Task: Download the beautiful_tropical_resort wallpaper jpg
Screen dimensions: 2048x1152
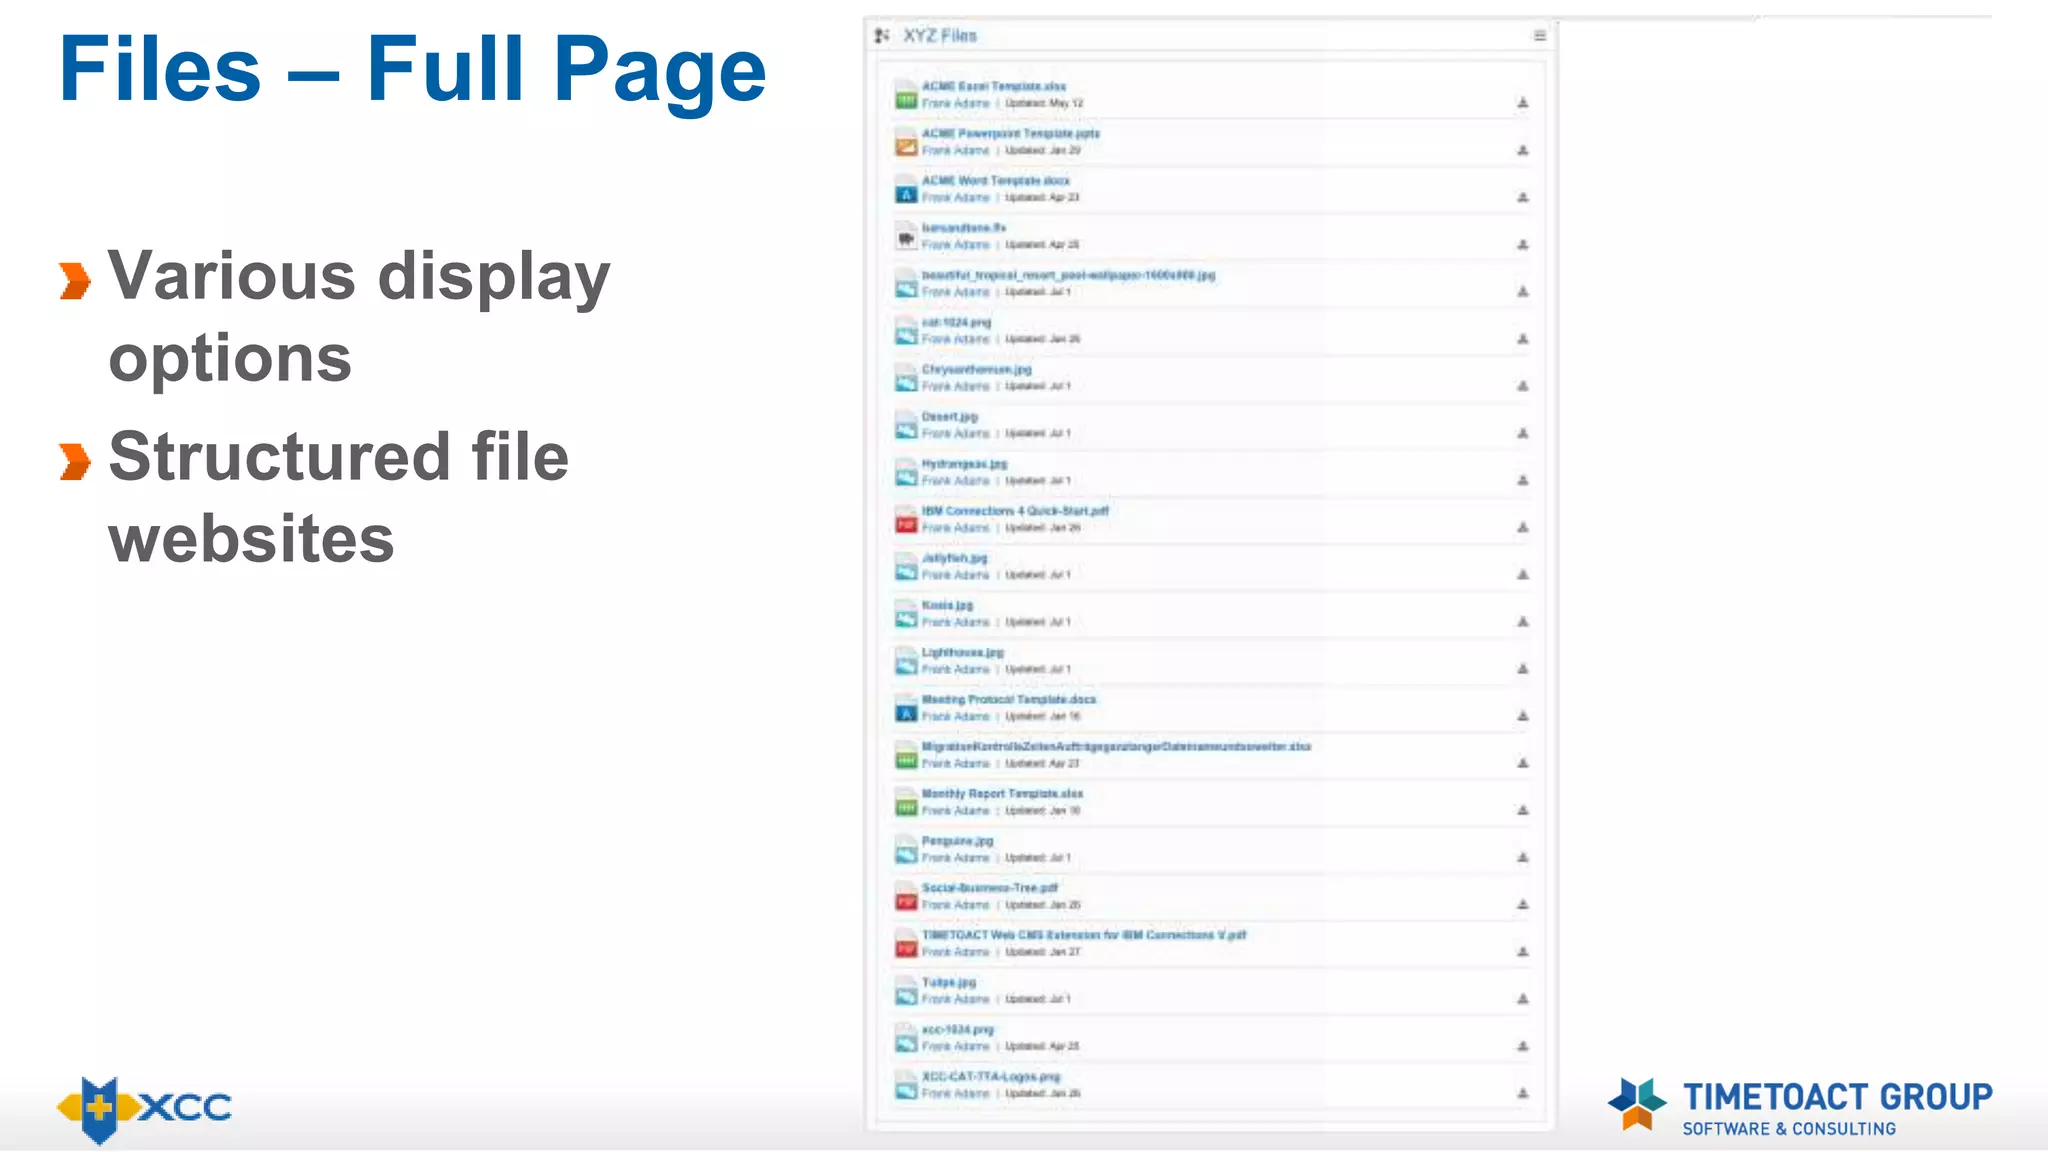Action: click(x=1522, y=292)
